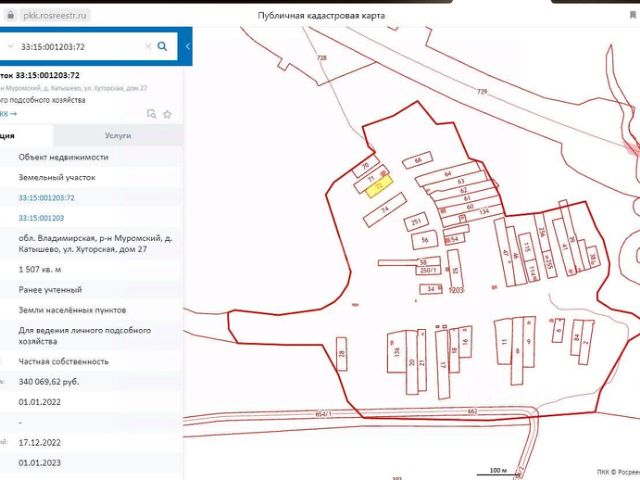The height and width of the screenshot is (480, 640).
Task: Open quarter link 33:15:001203
Action: coord(41,218)
